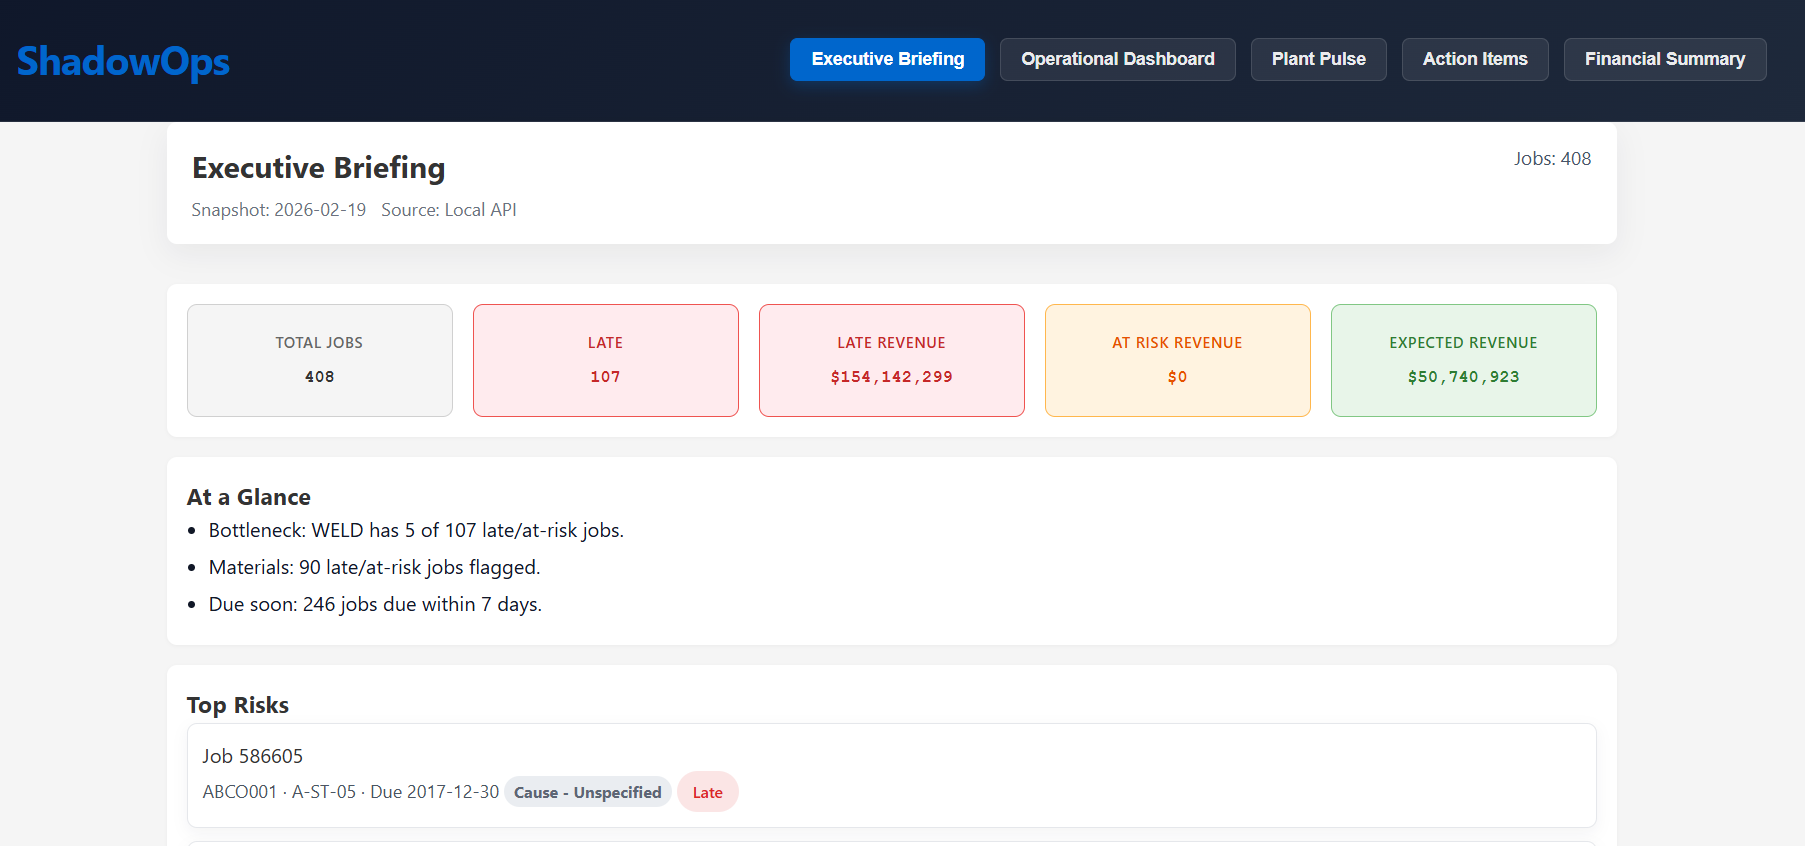Click the ShadowOps logo
Viewport: 1805px width, 846px height.
click(123, 61)
